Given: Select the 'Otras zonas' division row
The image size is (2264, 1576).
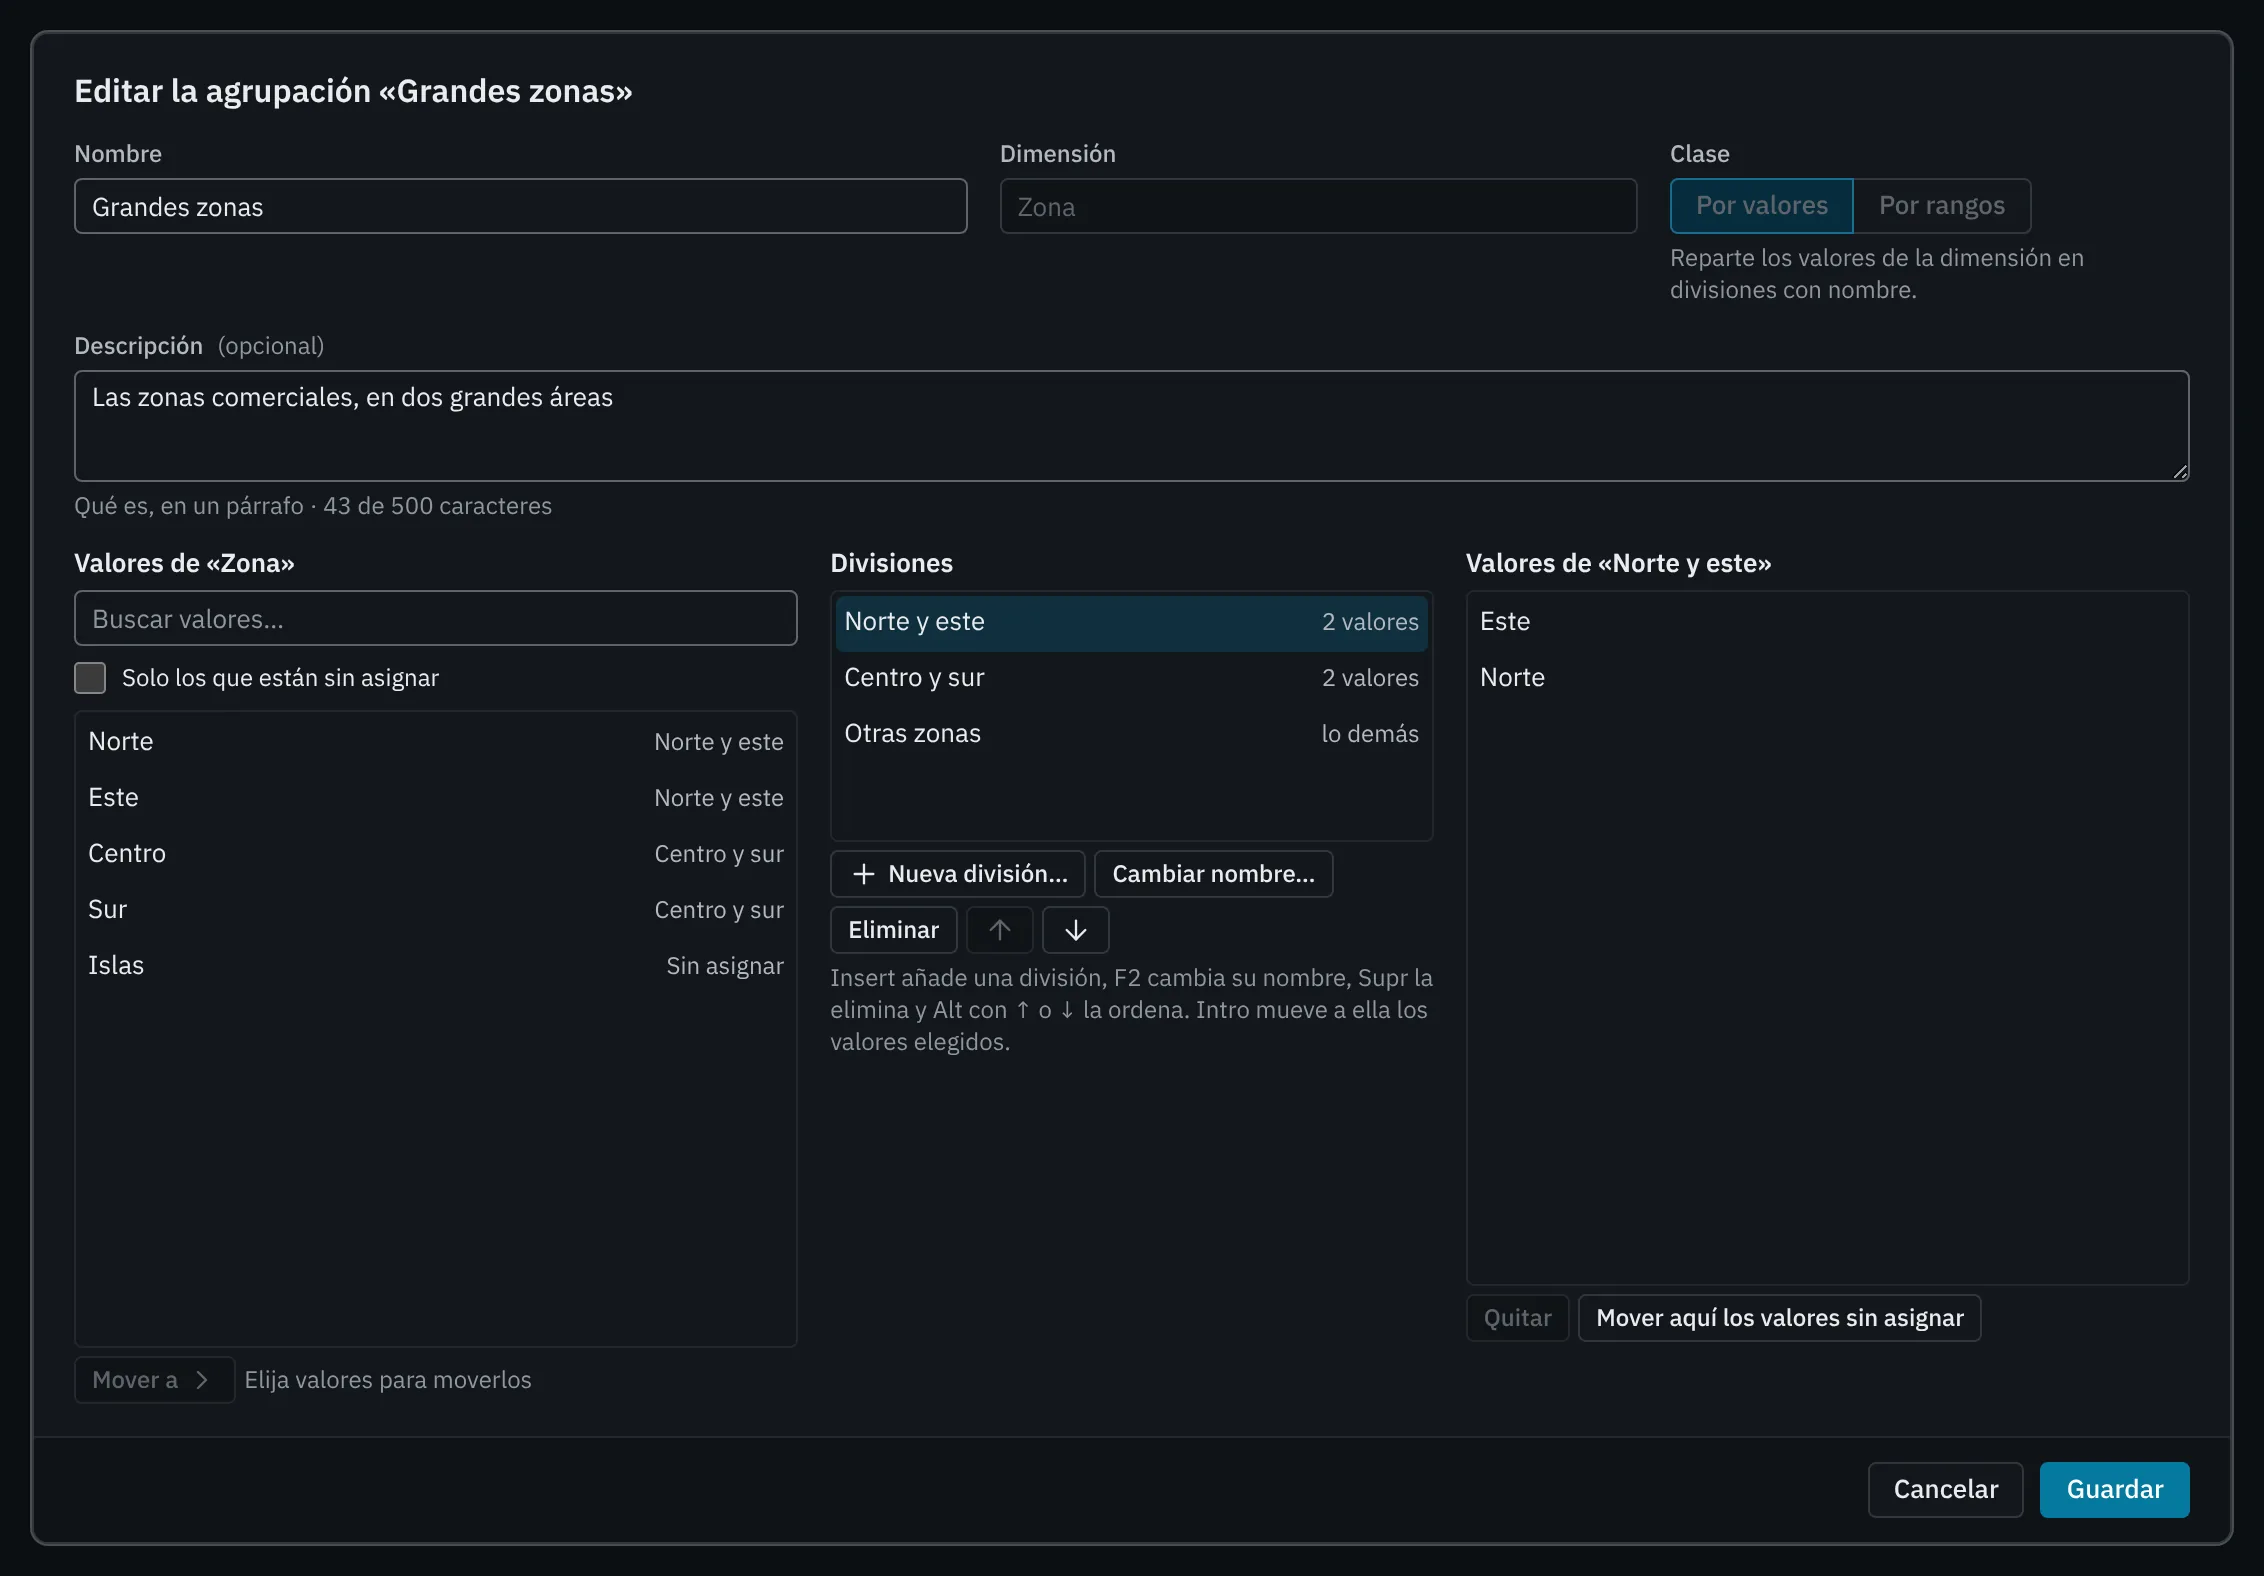Looking at the screenshot, I should [1131, 734].
